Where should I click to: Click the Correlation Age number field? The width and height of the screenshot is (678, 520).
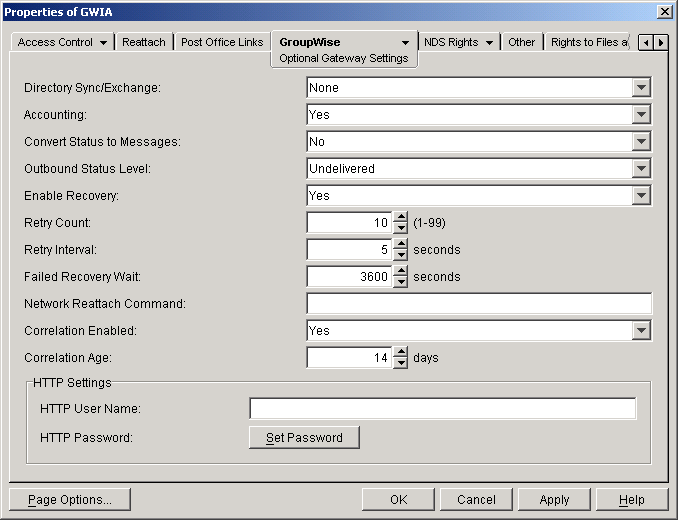349,357
